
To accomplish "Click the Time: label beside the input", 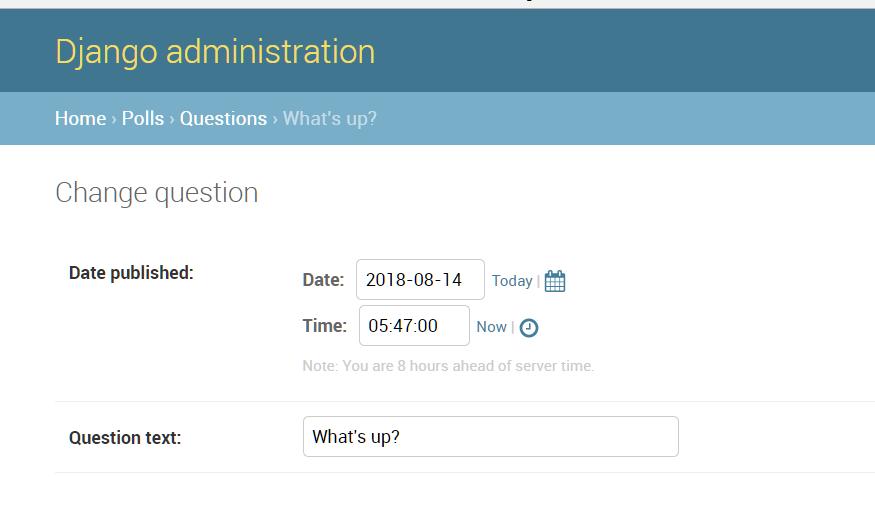I will [x=324, y=325].
